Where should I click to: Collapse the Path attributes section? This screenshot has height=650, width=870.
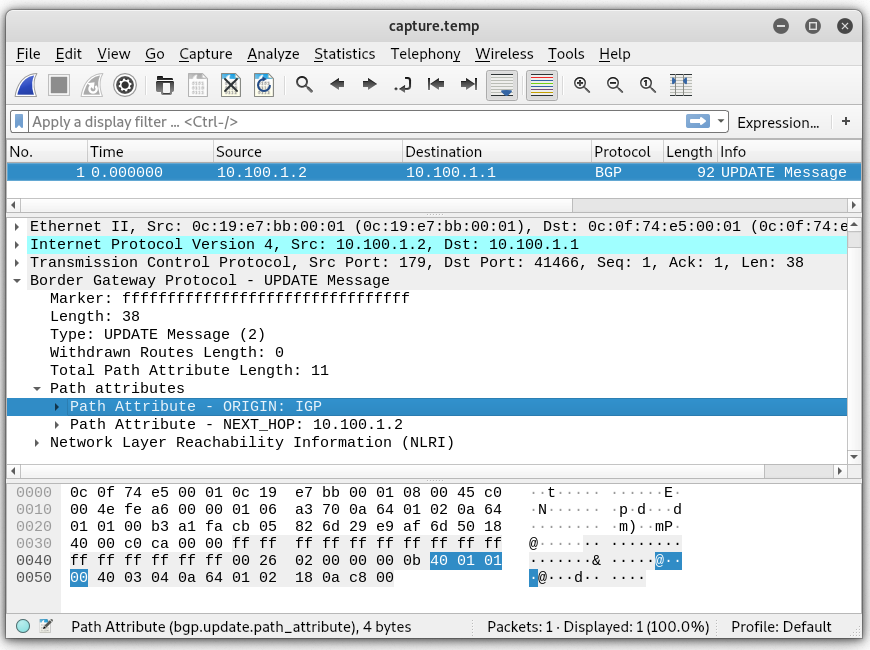tap(37, 389)
